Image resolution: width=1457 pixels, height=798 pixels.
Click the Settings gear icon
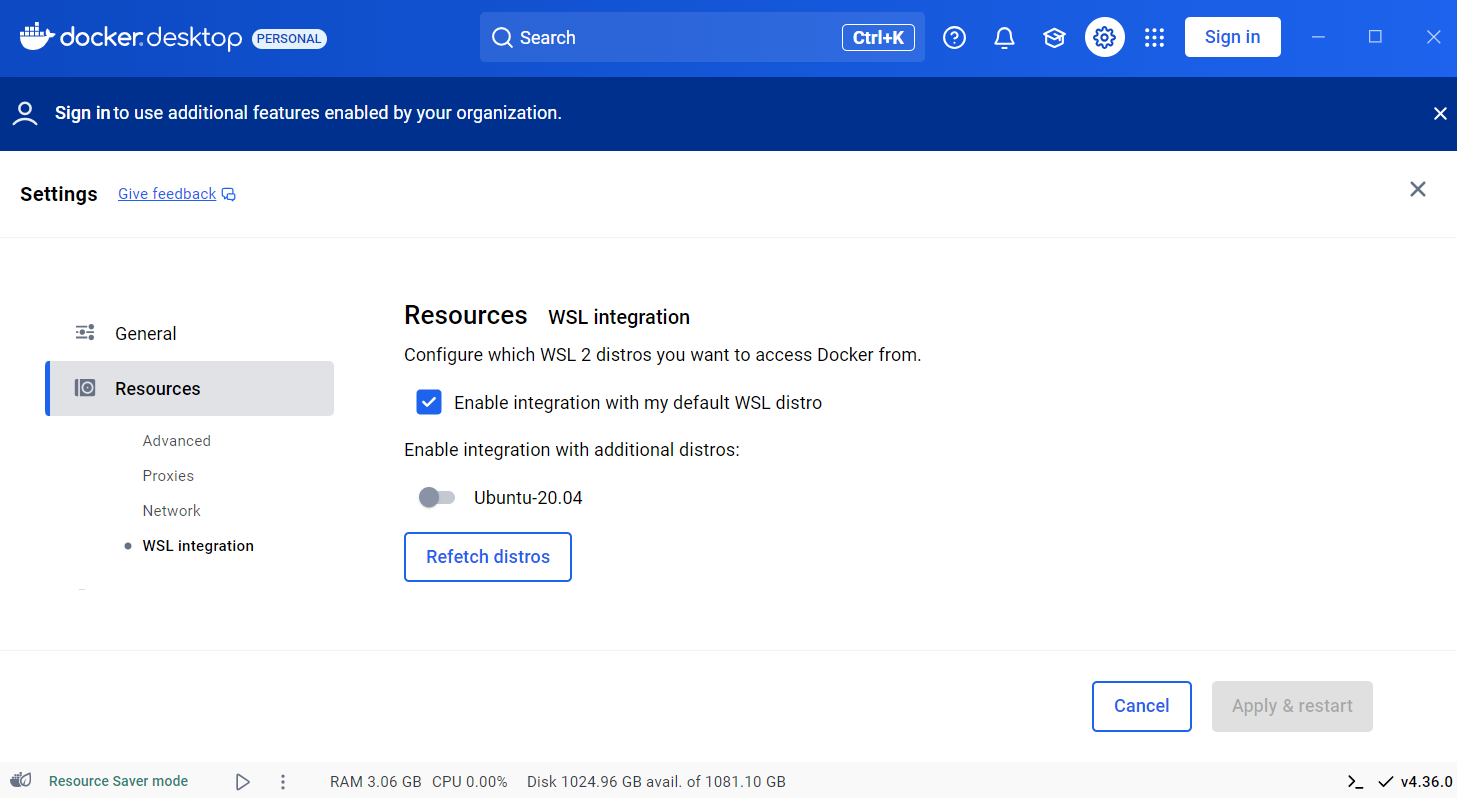pos(1104,37)
